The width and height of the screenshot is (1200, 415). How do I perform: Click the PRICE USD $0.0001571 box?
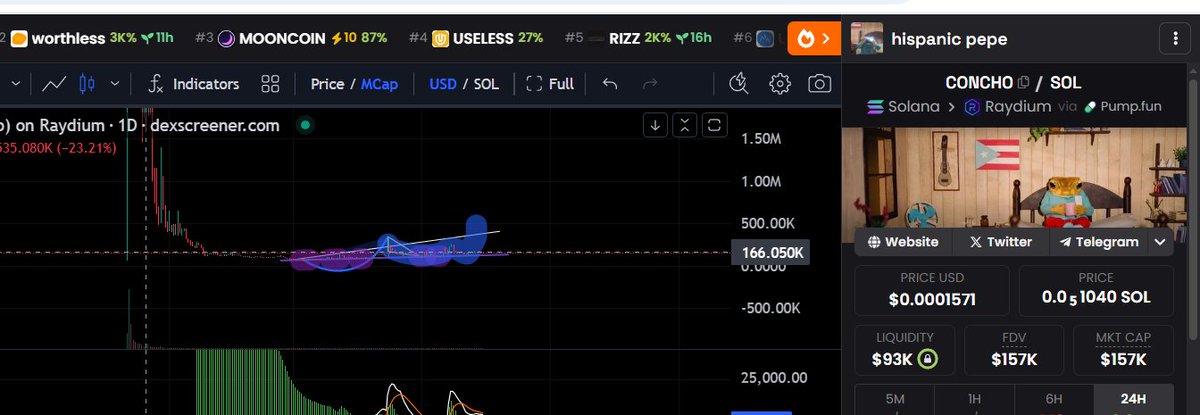[x=933, y=290]
